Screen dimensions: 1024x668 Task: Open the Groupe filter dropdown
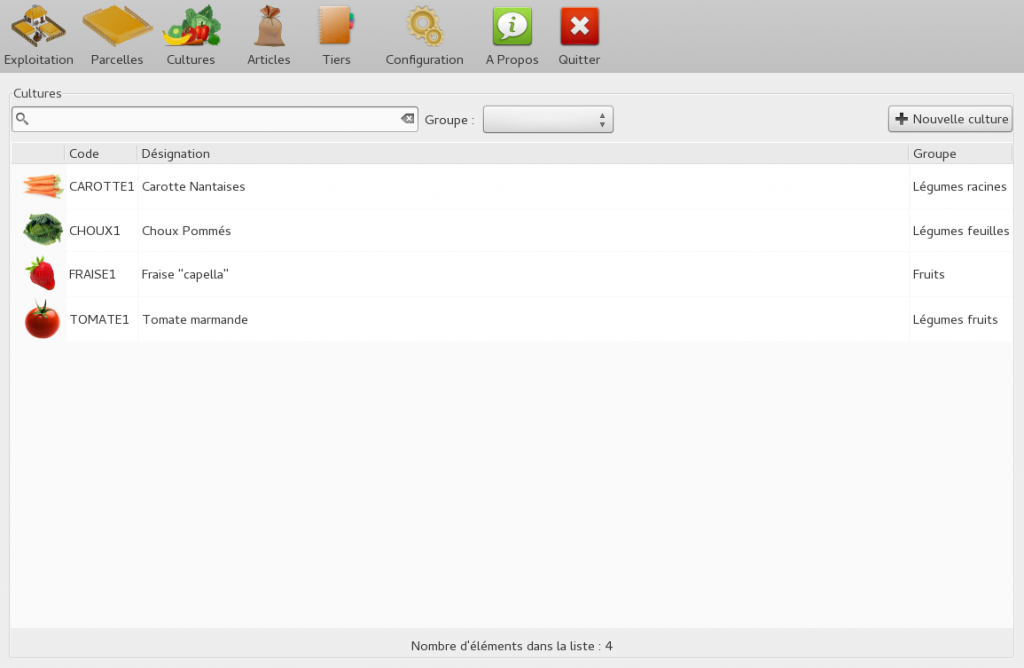point(548,119)
